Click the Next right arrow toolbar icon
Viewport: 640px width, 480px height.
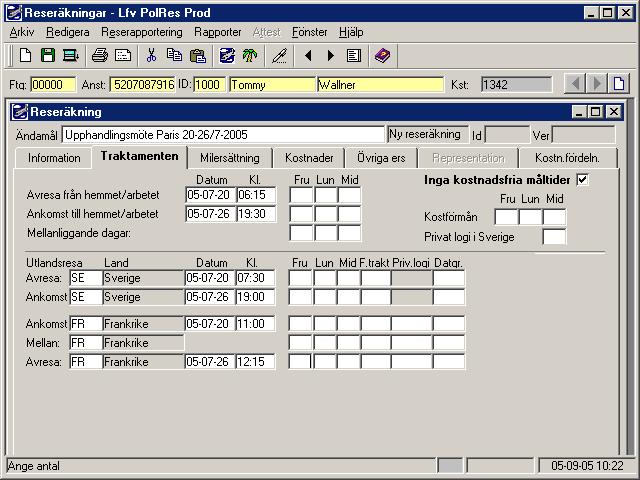click(331, 56)
